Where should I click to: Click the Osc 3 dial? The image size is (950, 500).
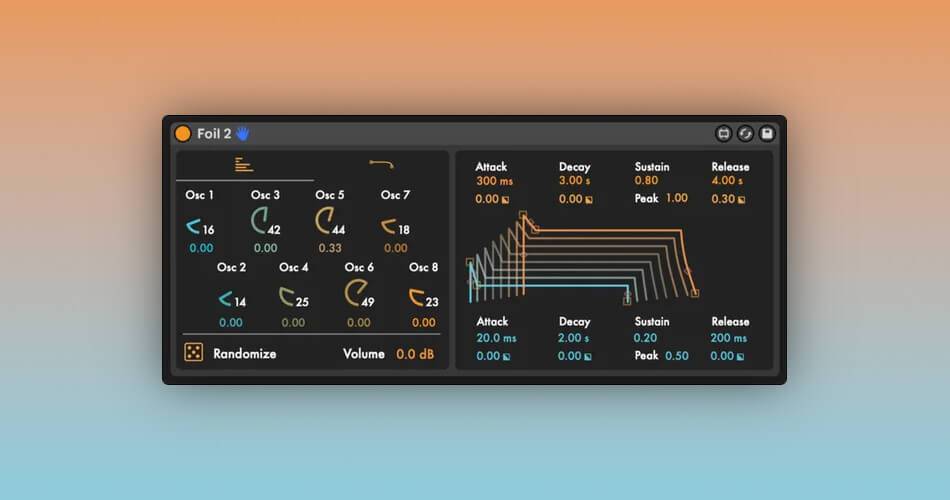259,221
